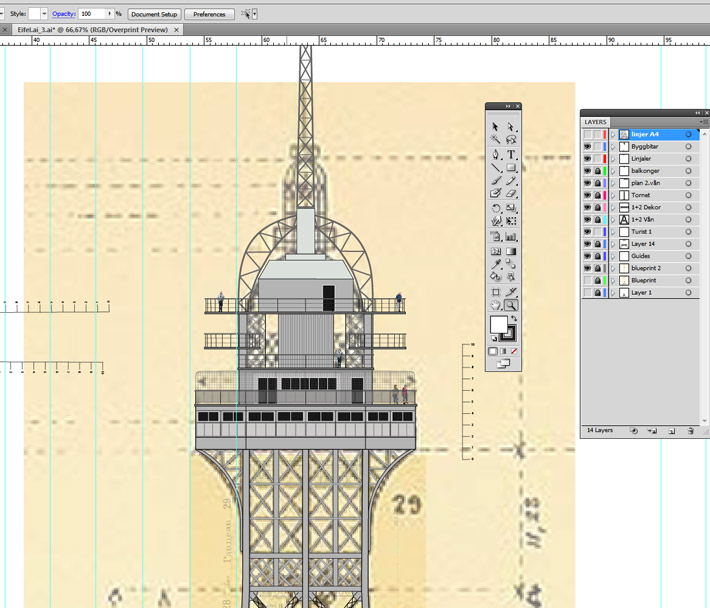Select the Magic Wand tool
The height and width of the screenshot is (608, 710).
496,141
